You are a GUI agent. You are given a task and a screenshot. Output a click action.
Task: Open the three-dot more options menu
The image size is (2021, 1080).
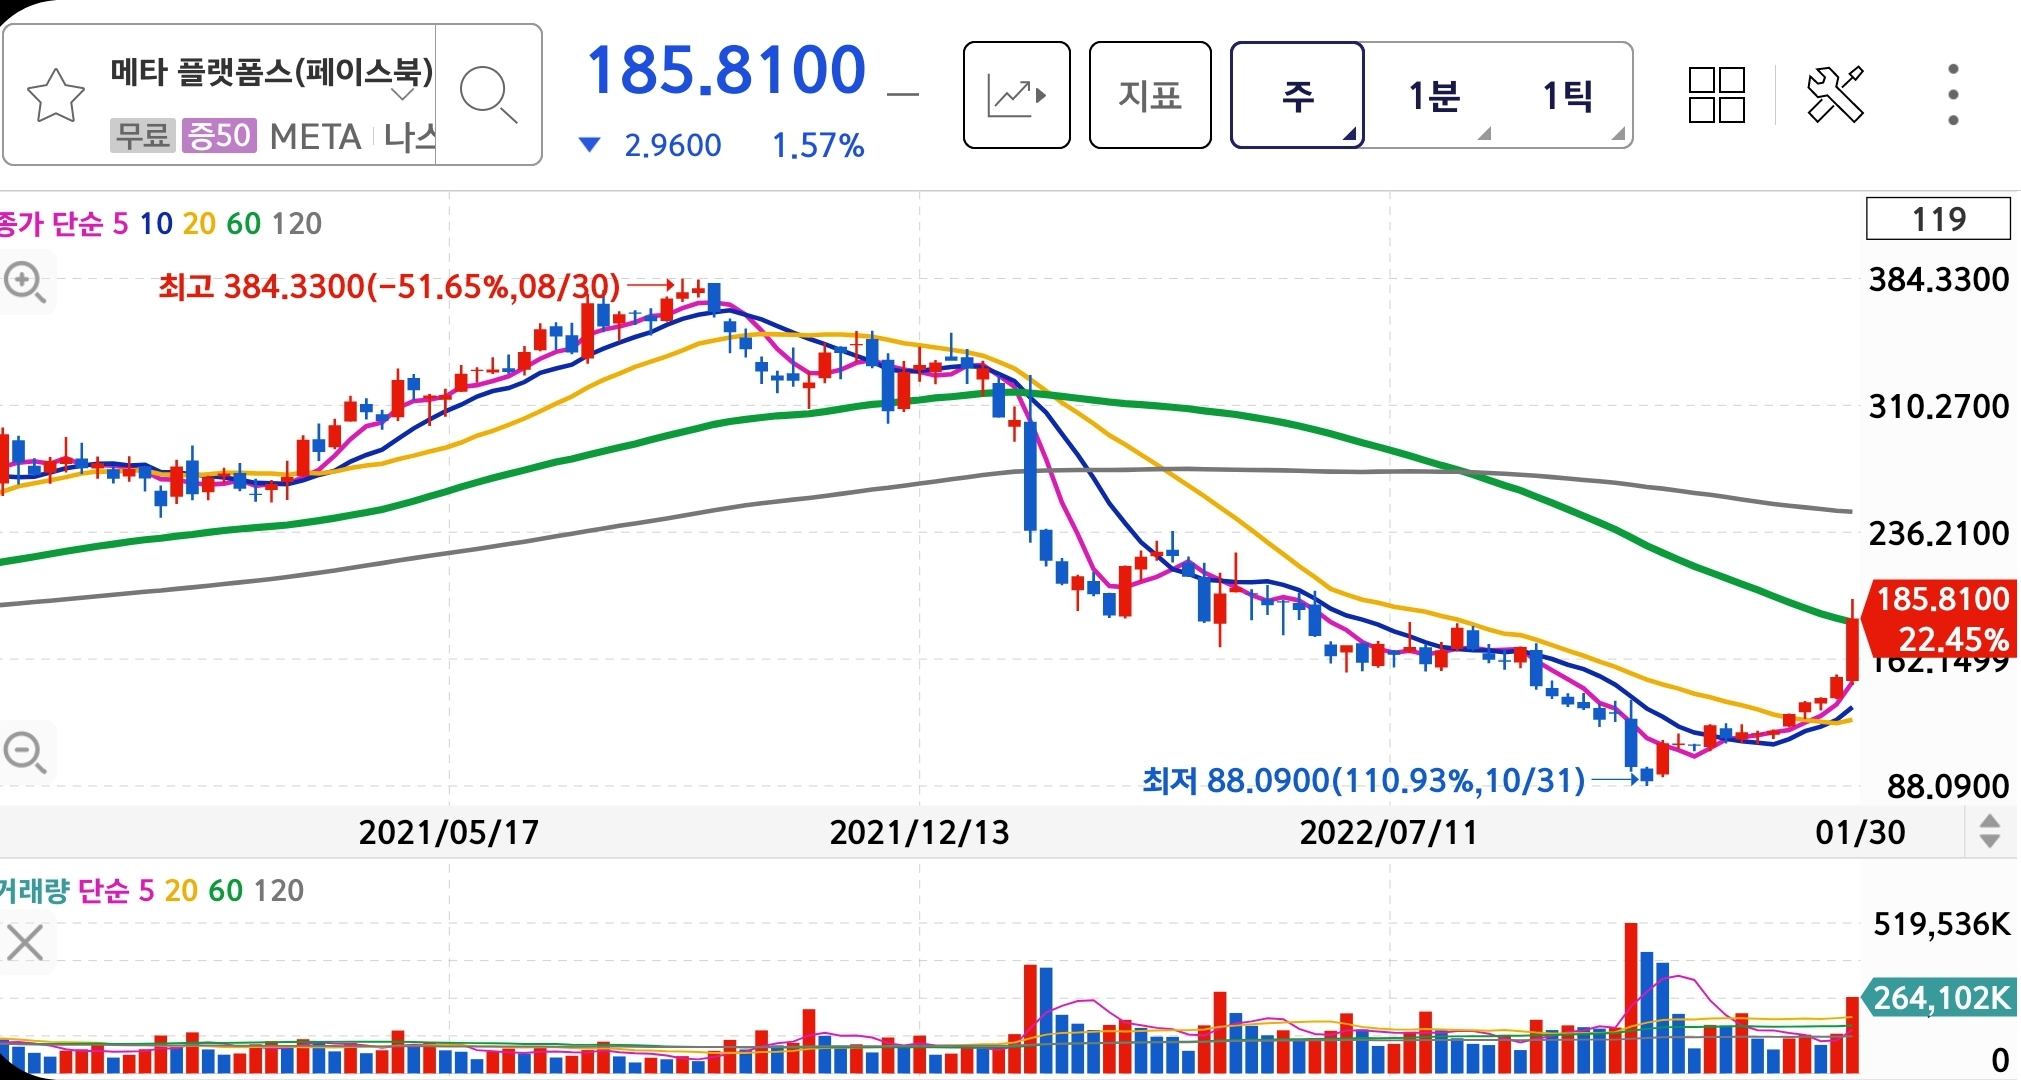point(1952,95)
